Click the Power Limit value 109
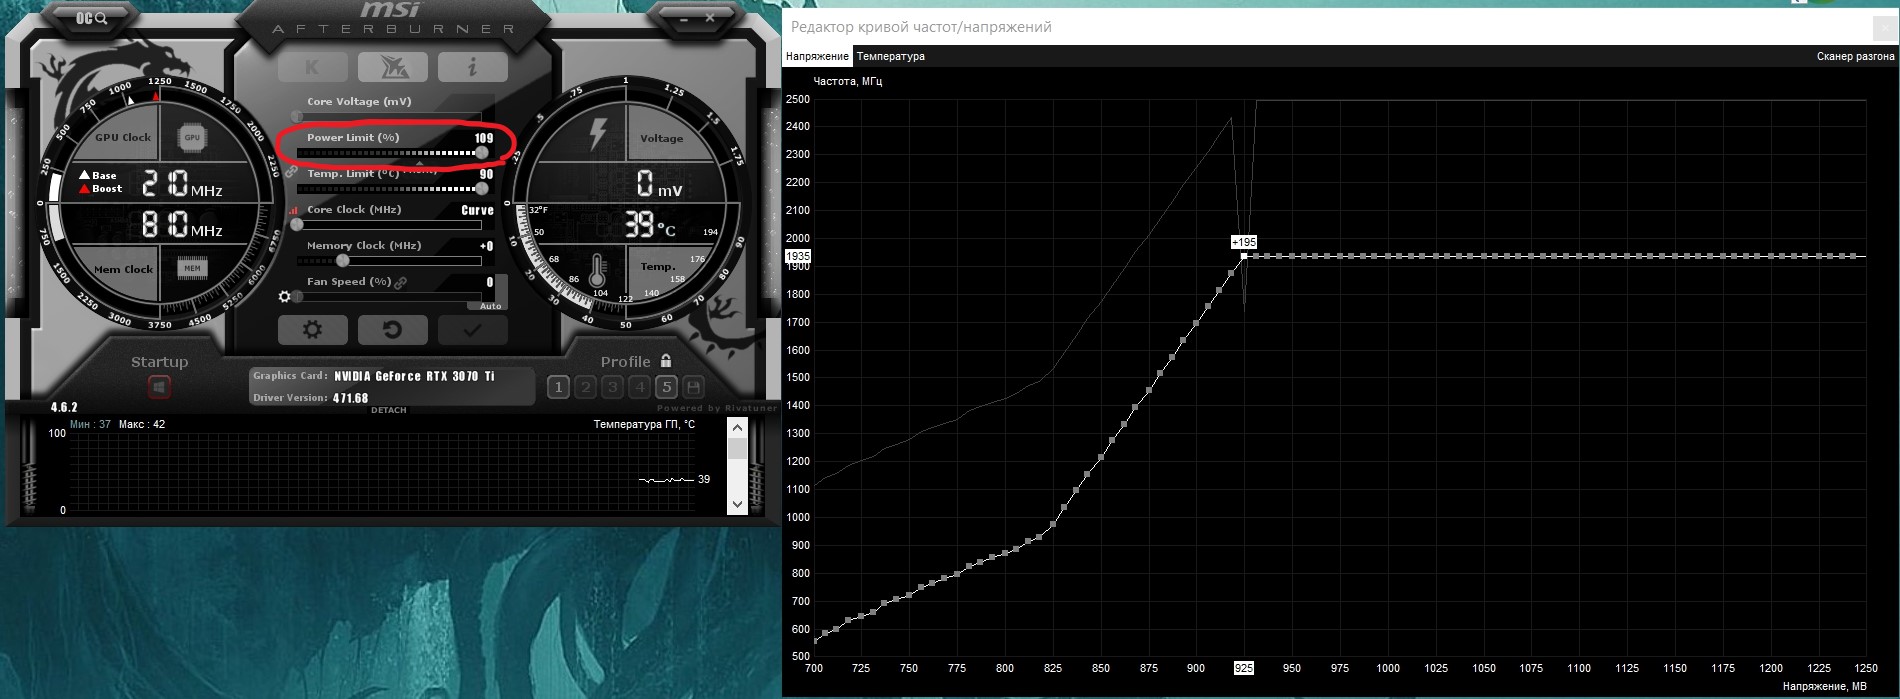1900x699 pixels. [x=484, y=138]
